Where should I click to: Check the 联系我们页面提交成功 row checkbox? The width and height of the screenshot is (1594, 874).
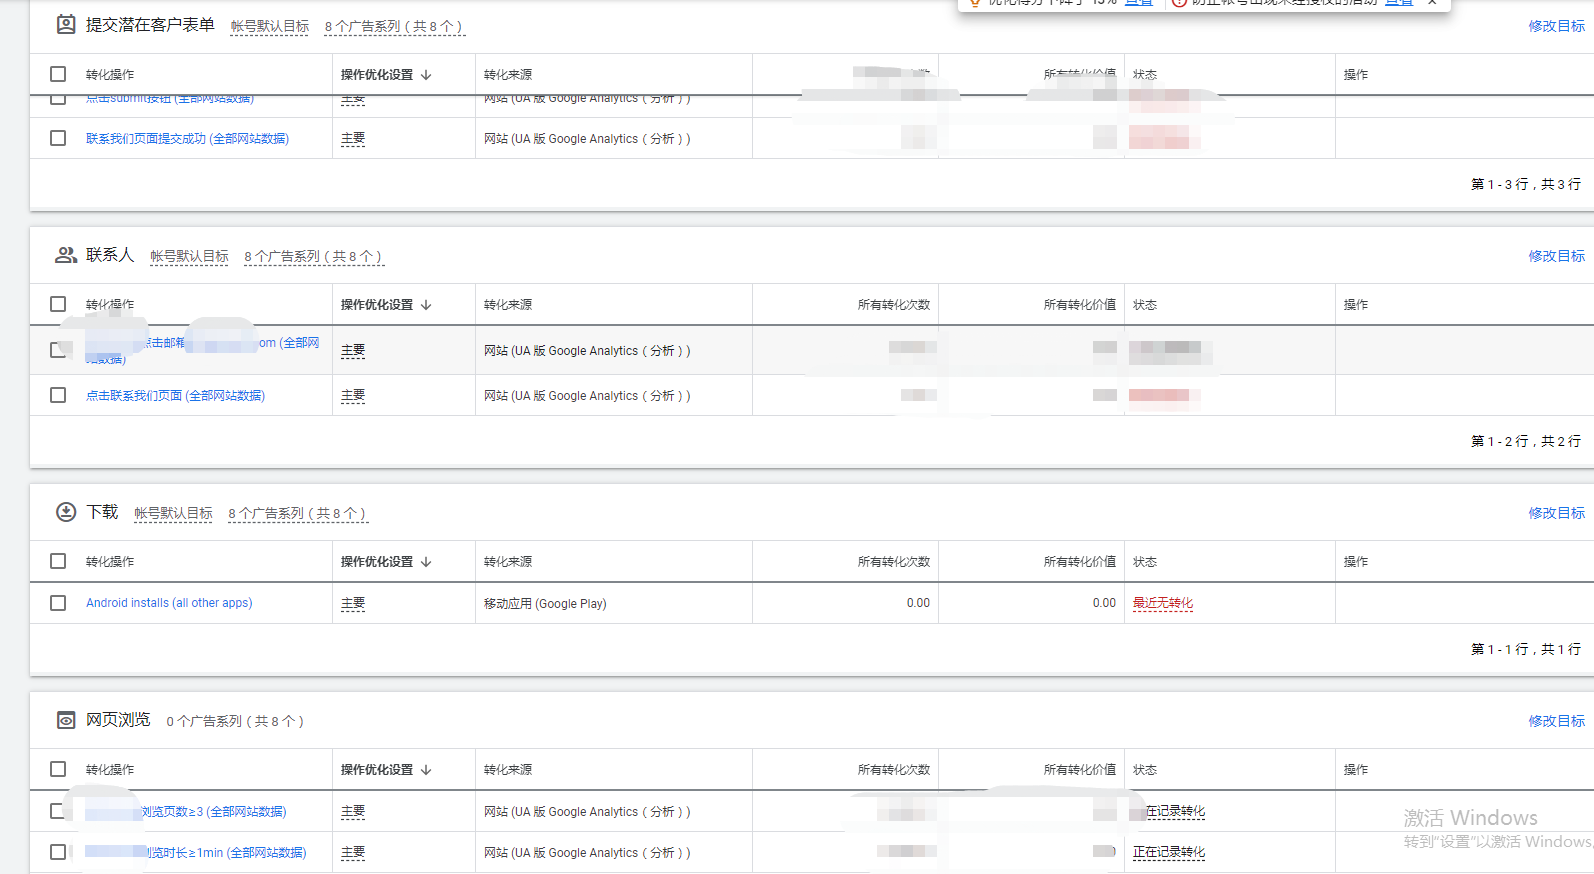click(x=58, y=138)
